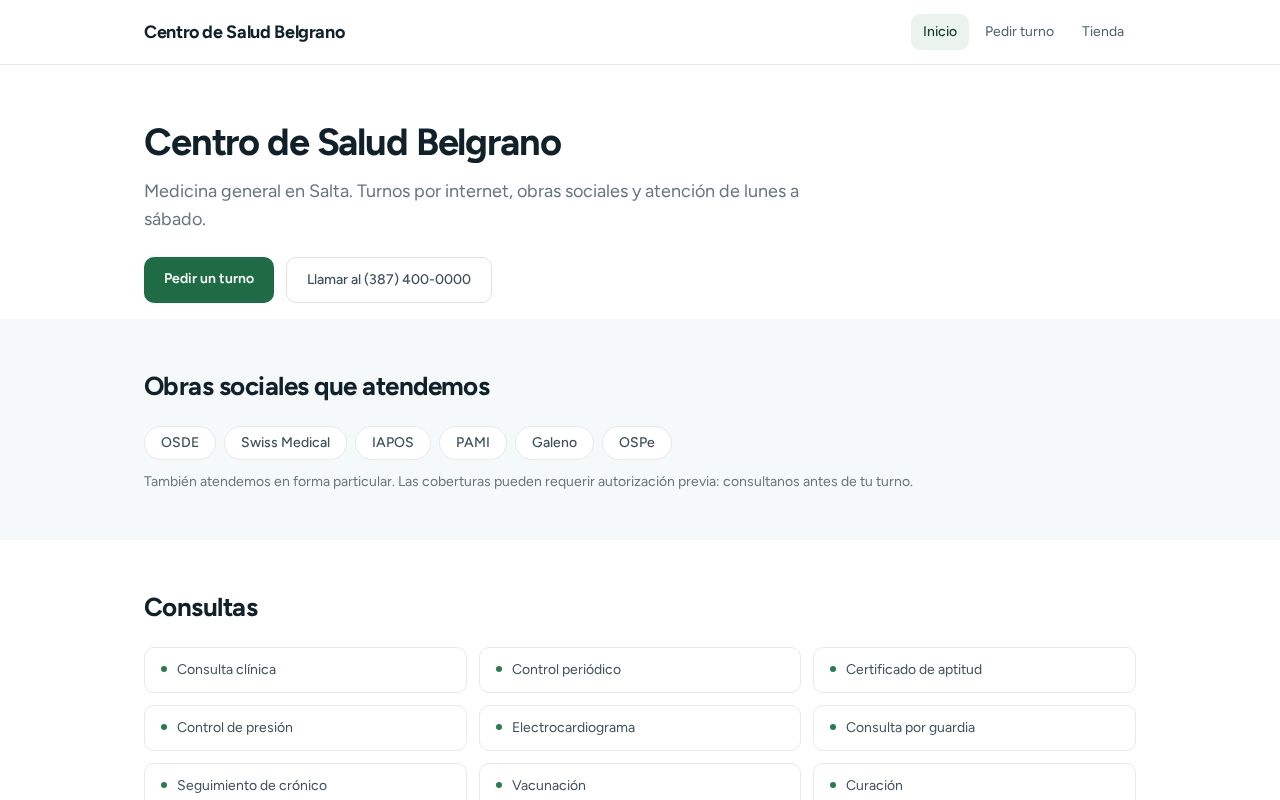Click the green Pedir un turno button
Image resolution: width=1280 pixels, height=800 pixels.
pyautogui.click(x=209, y=280)
